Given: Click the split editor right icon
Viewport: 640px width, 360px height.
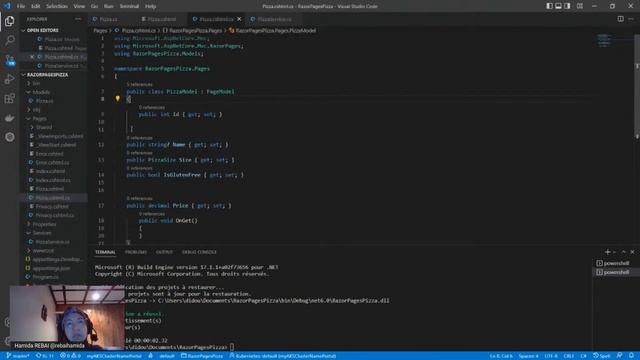Looking at the screenshot, I should (x=620, y=19).
